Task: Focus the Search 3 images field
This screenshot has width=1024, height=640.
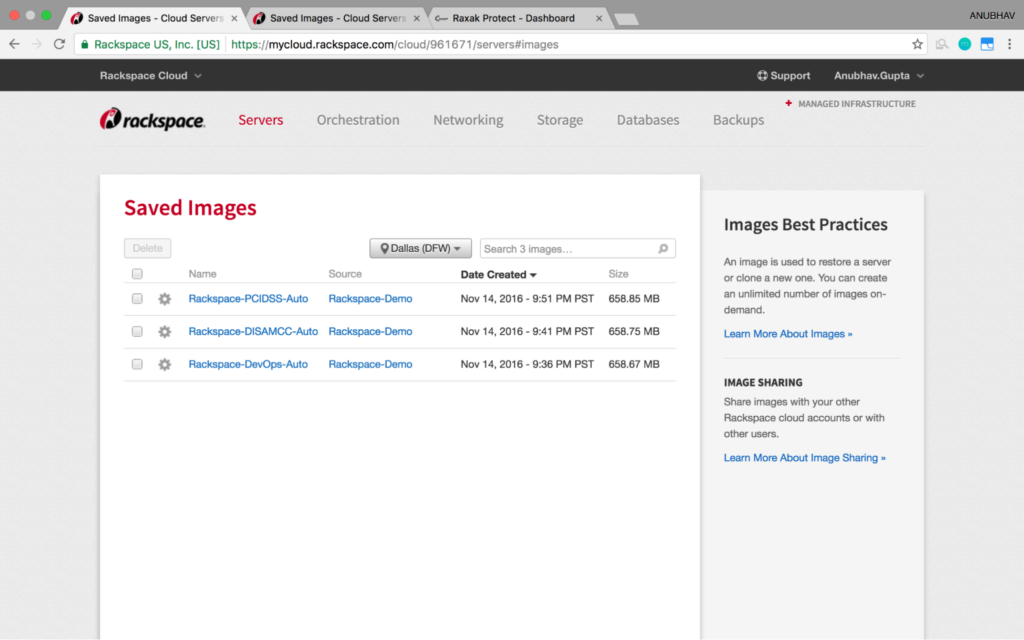Action: click(x=577, y=248)
